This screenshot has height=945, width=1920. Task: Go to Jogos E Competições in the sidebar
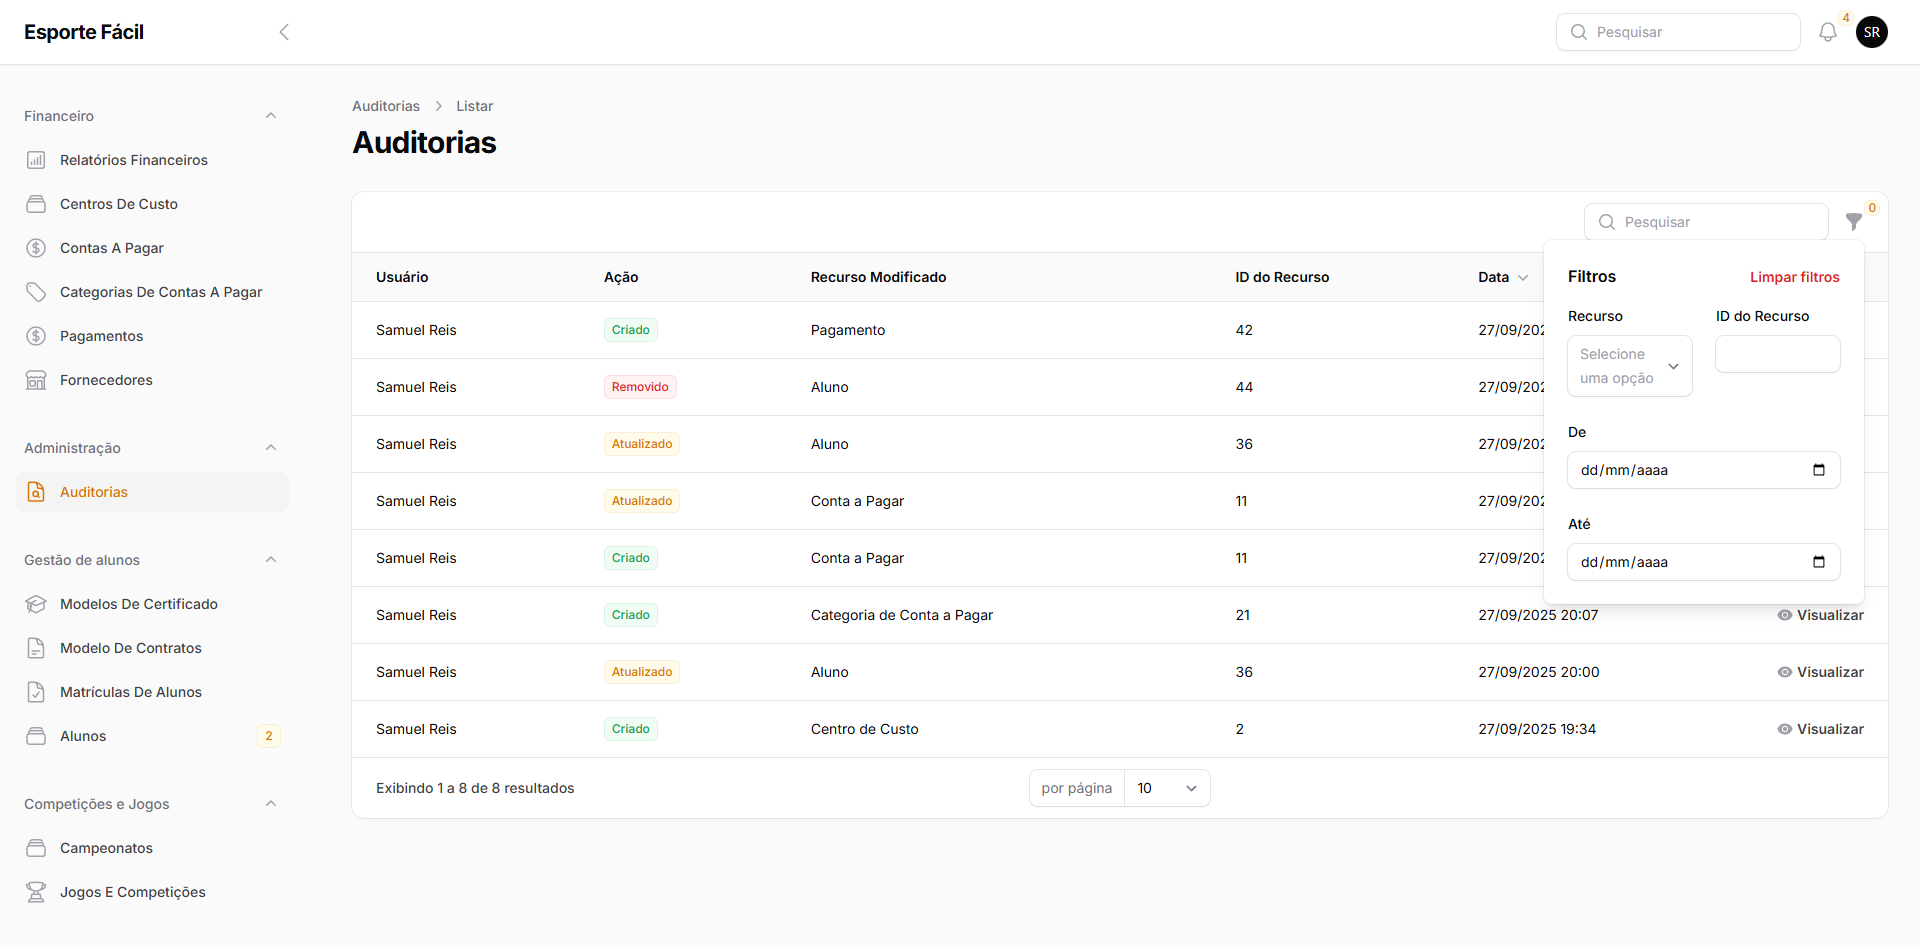click(132, 892)
